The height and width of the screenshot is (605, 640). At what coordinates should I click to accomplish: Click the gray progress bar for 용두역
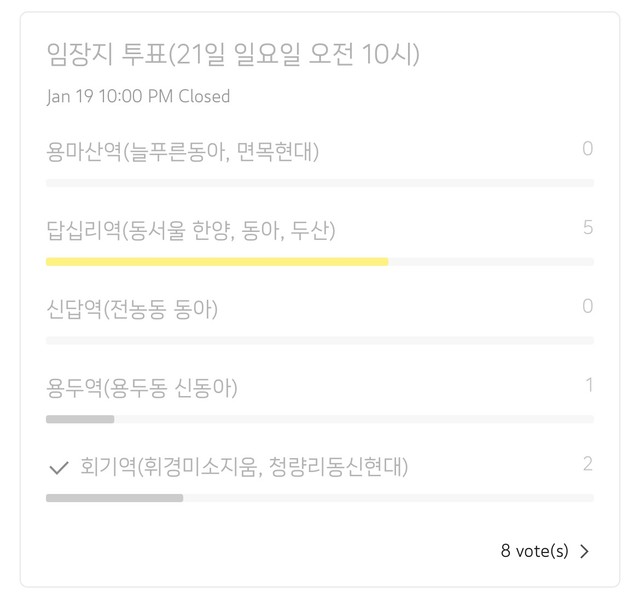(x=80, y=419)
